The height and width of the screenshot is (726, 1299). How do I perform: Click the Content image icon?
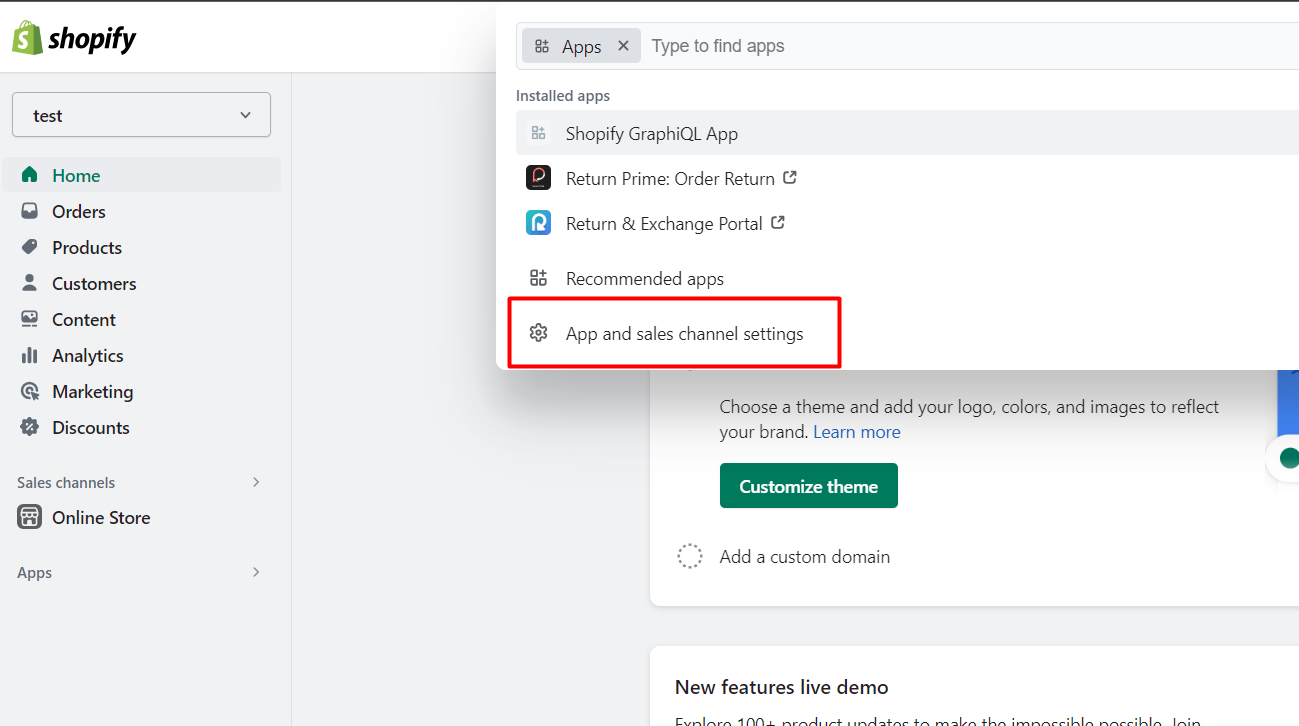coord(30,319)
